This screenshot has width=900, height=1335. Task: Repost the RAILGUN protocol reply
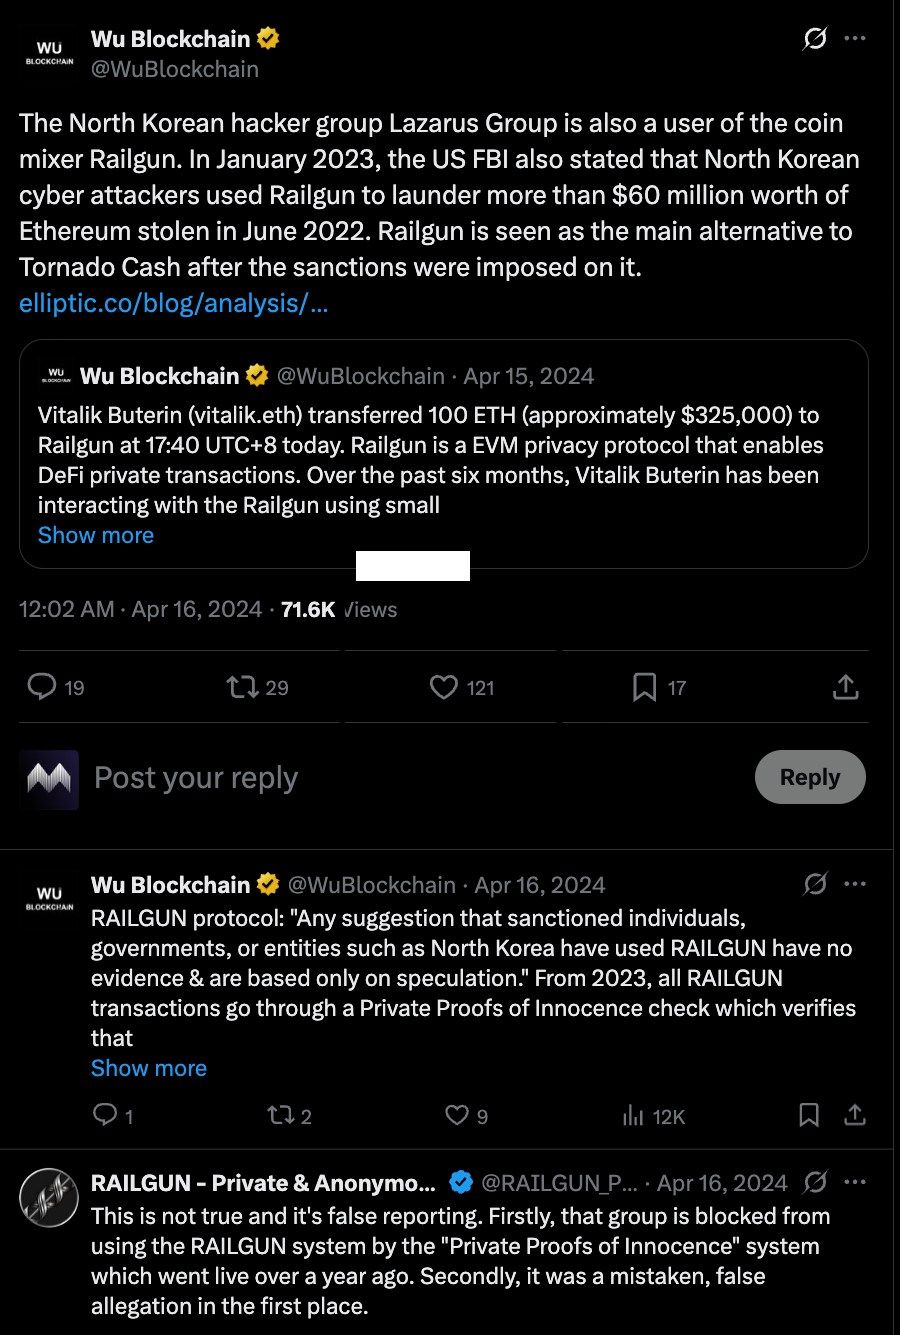[x=280, y=1115]
